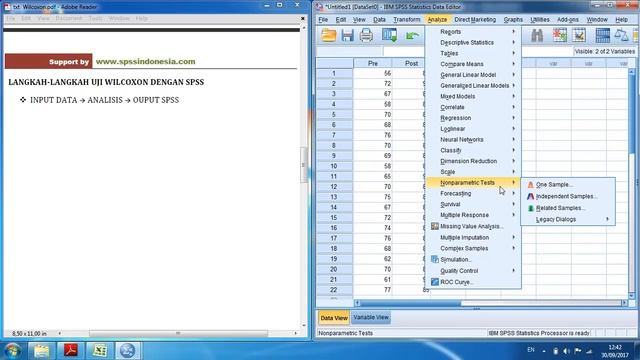
Task: Click the Insert Cases icon in toolbar
Action: [560, 36]
